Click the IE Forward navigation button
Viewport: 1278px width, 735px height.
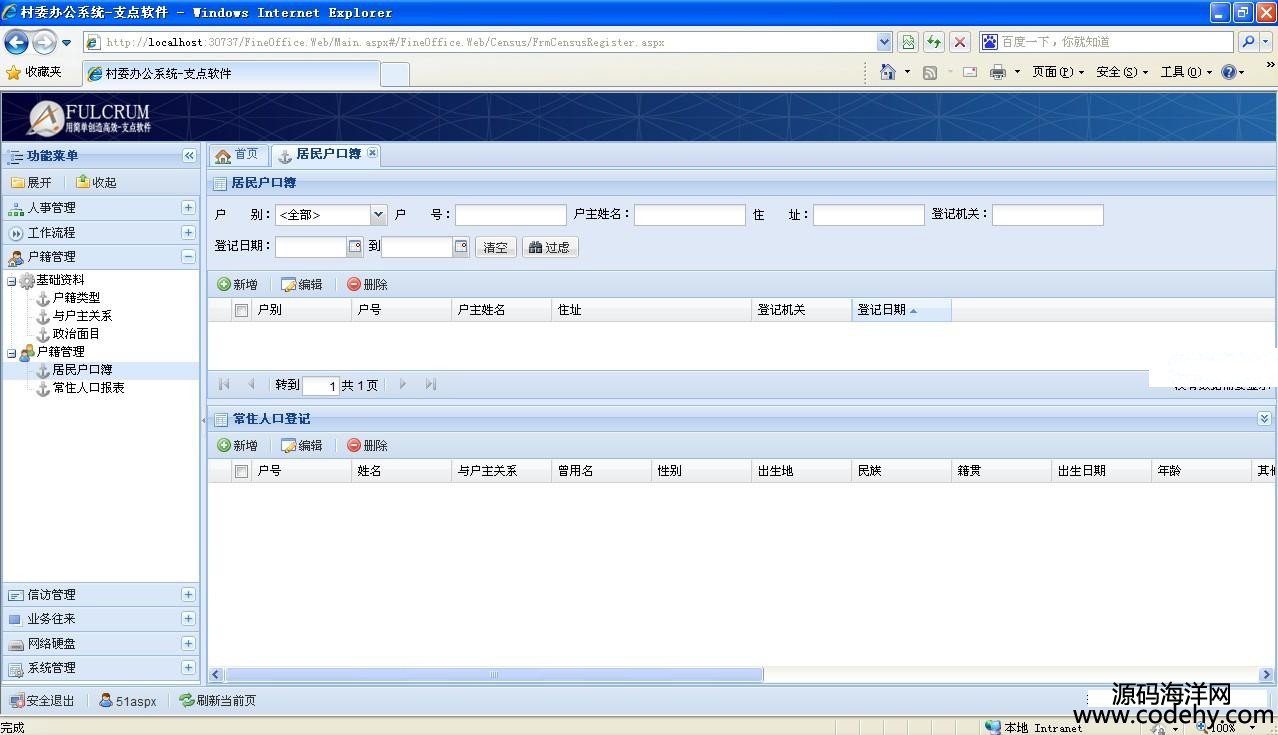tap(44, 42)
